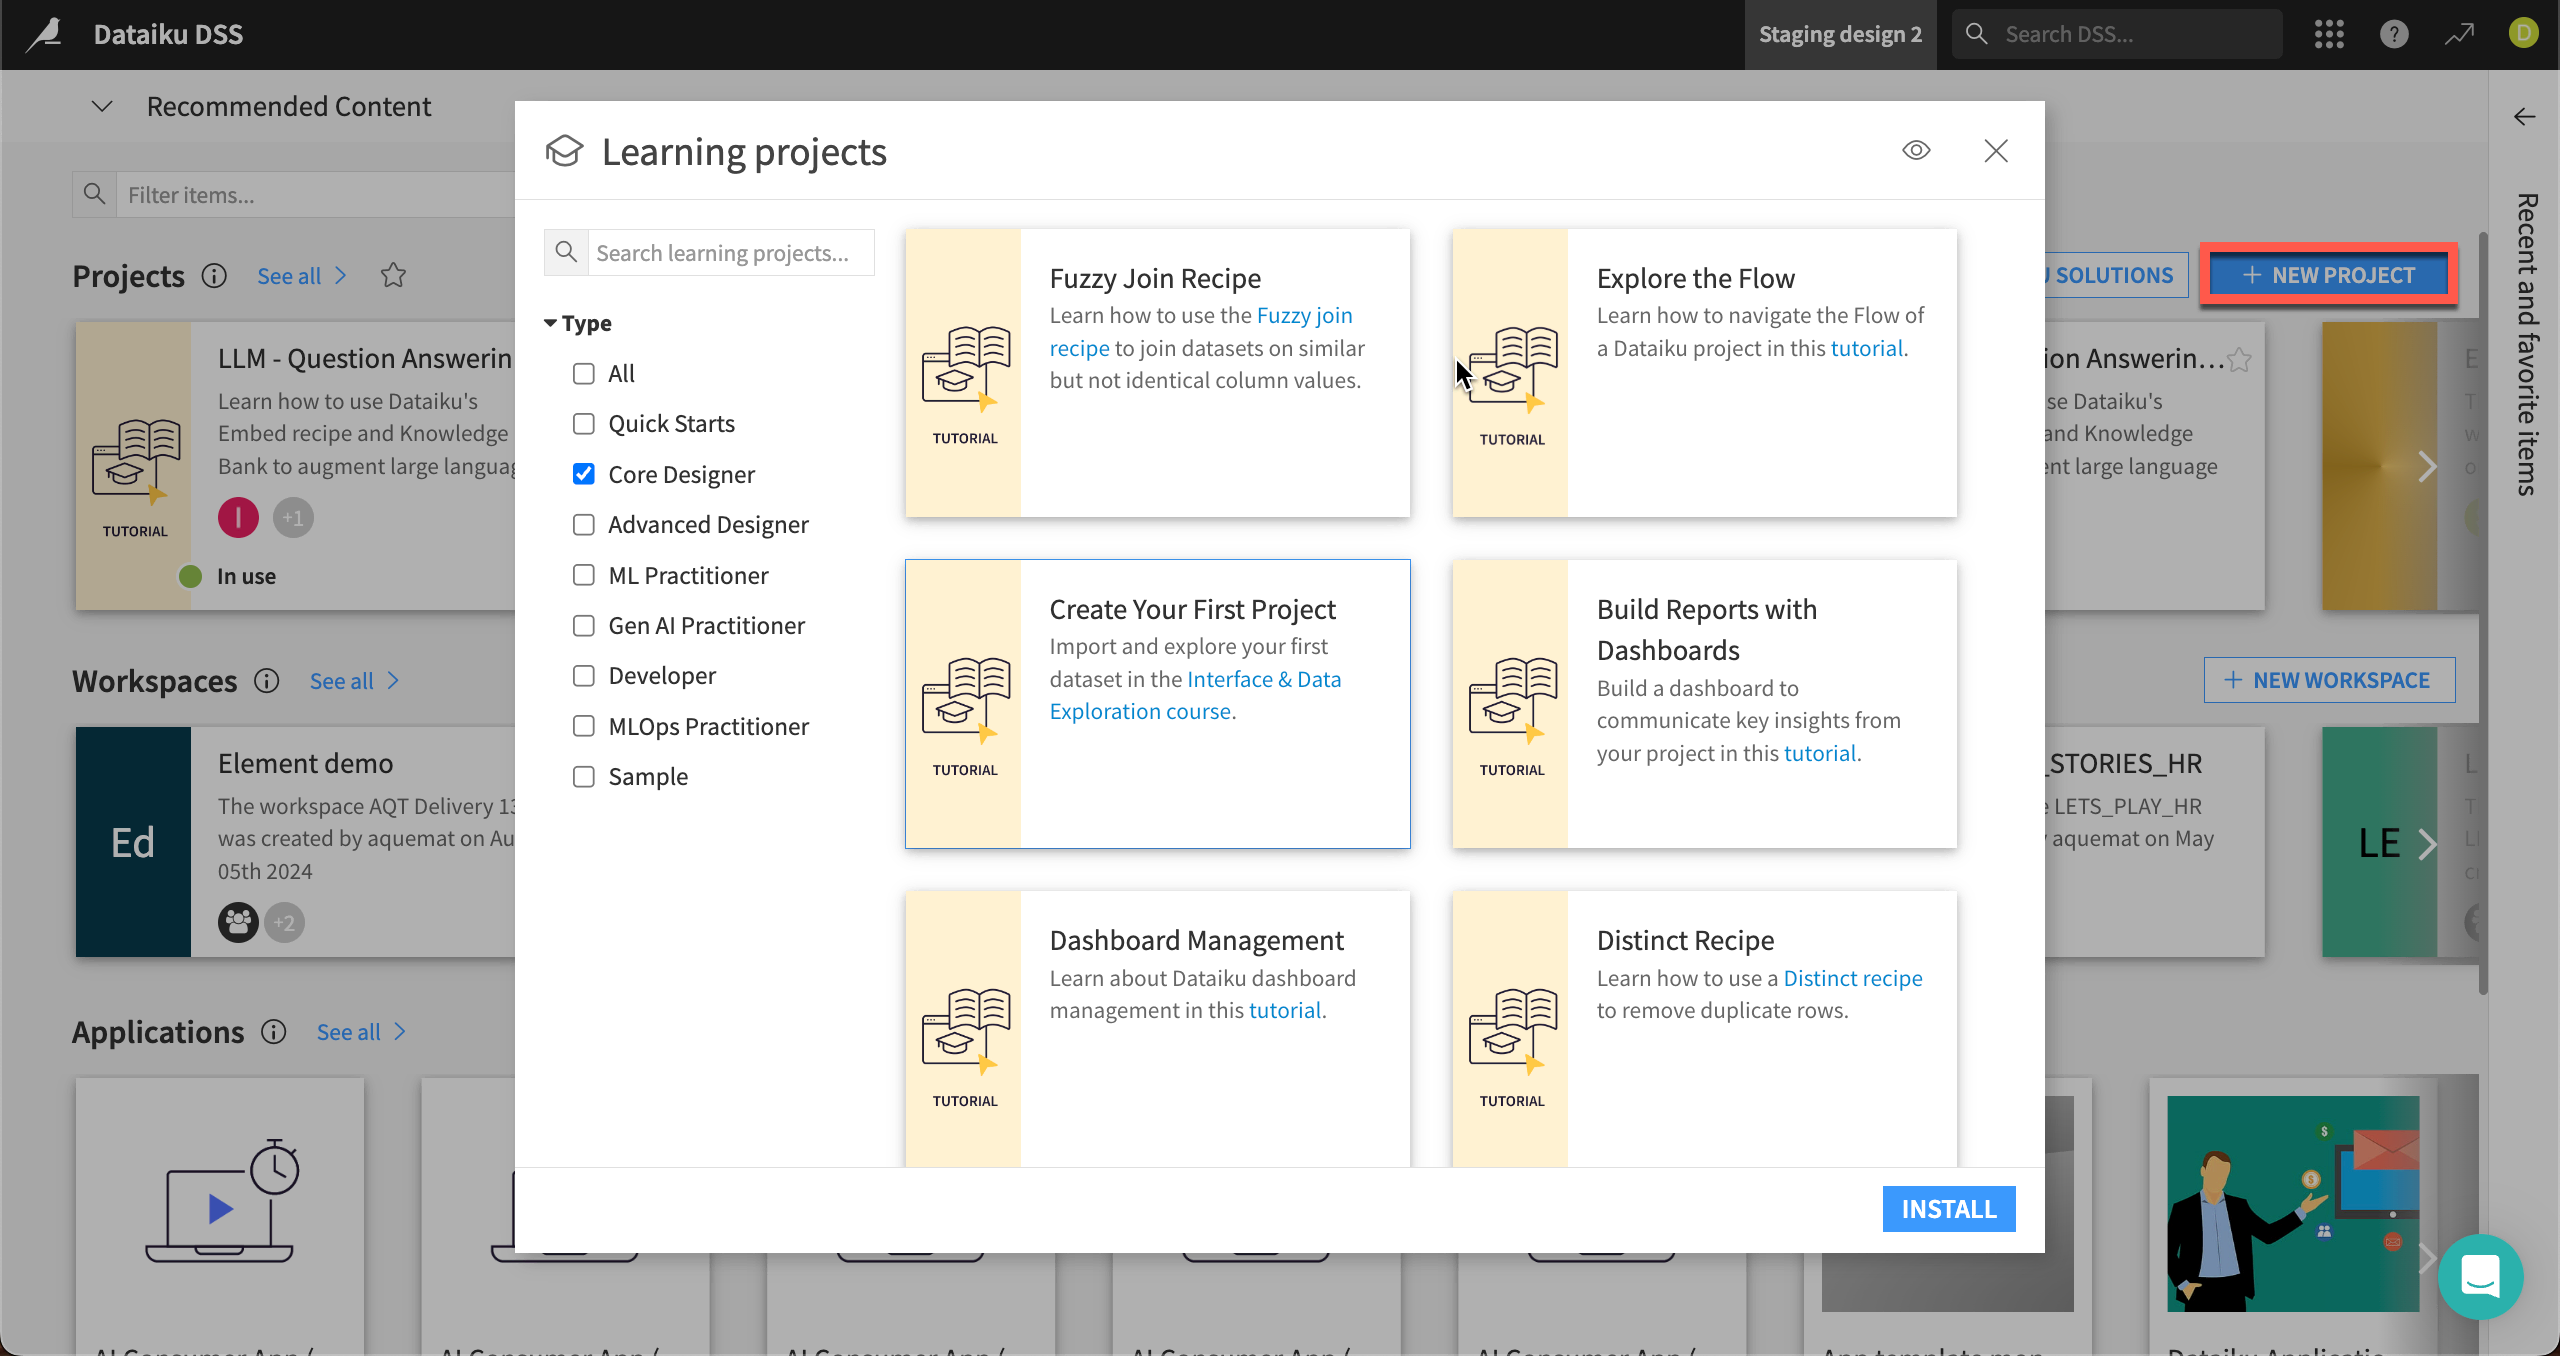Open See all link for Projects
The height and width of the screenshot is (1356, 2560).
click(302, 276)
